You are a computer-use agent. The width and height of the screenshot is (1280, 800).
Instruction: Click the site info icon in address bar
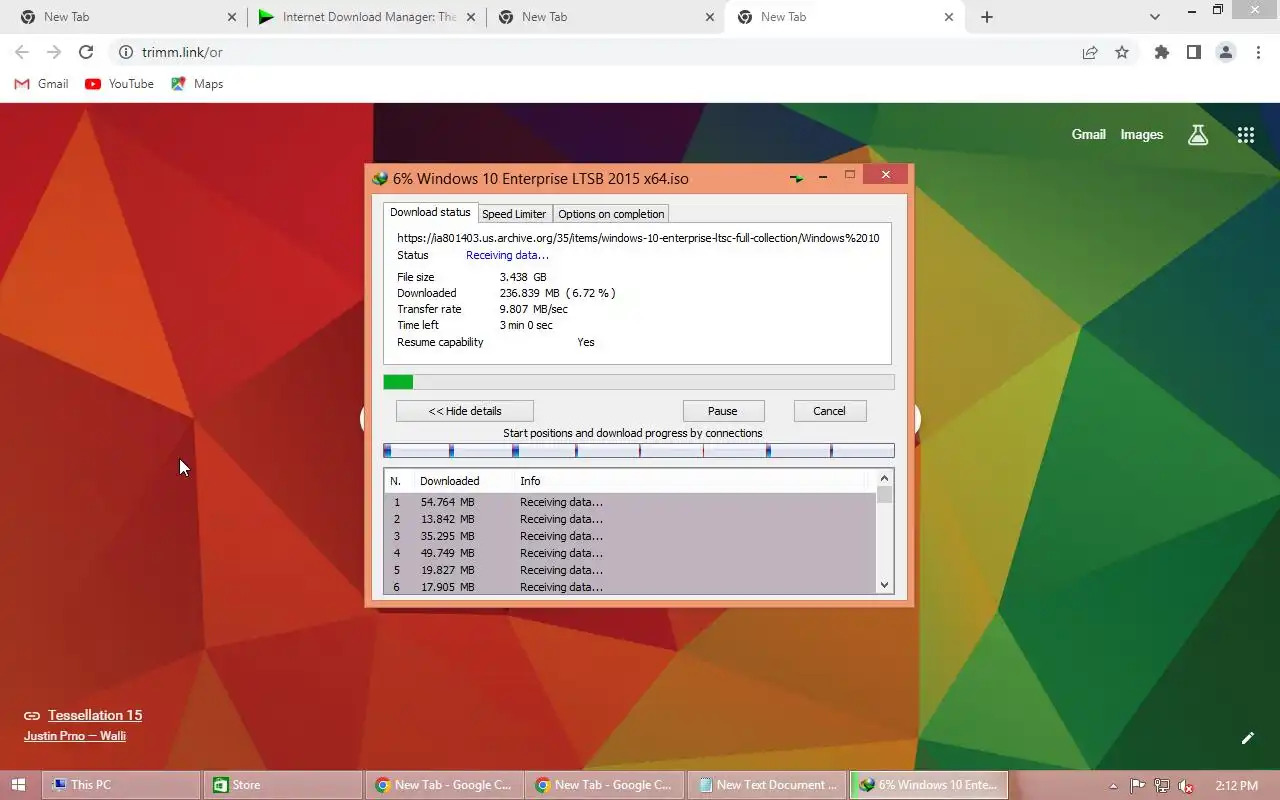click(126, 52)
